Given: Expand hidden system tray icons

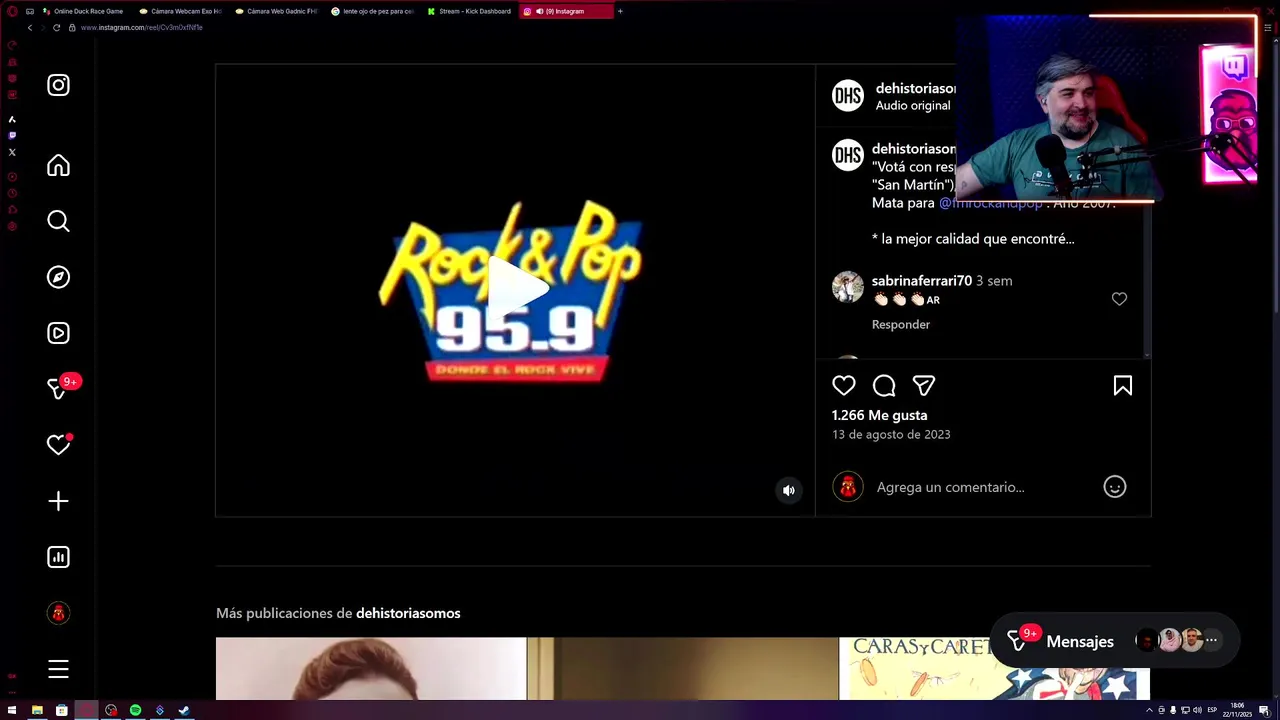Looking at the screenshot, I should pyautogui.click(x=1149, y=710).
